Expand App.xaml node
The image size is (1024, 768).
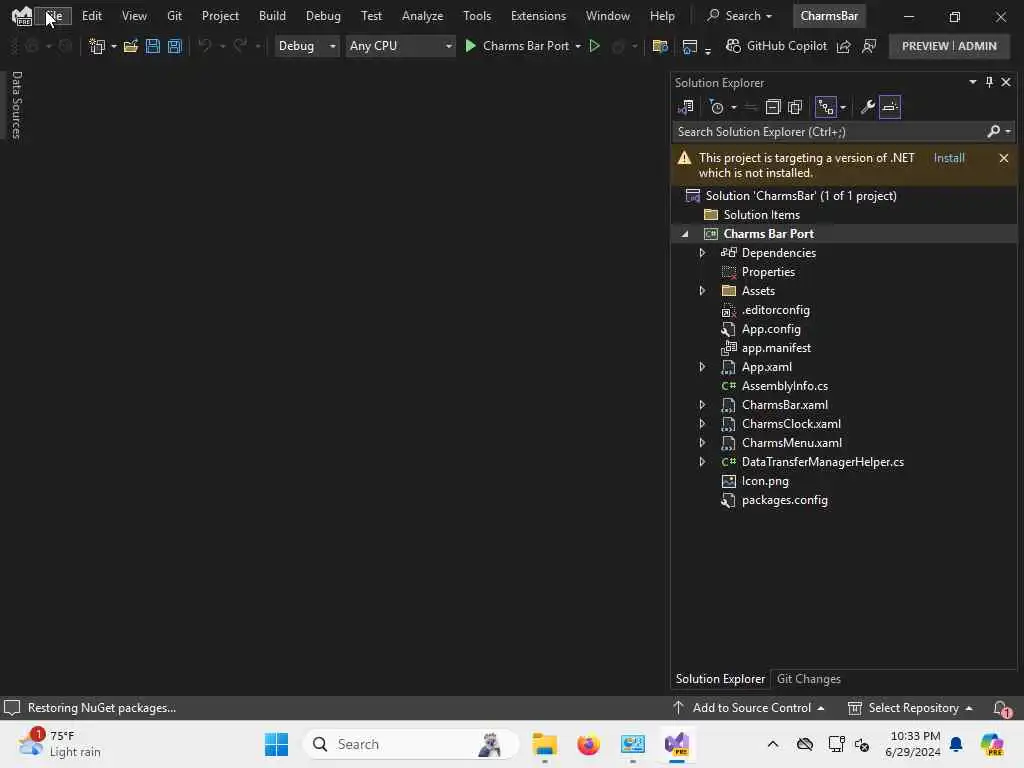[x=702, y=367]
